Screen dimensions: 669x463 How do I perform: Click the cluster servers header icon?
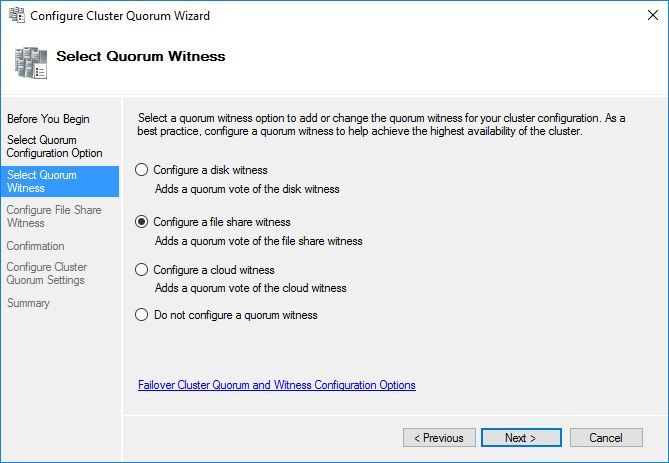pos(29,61)
